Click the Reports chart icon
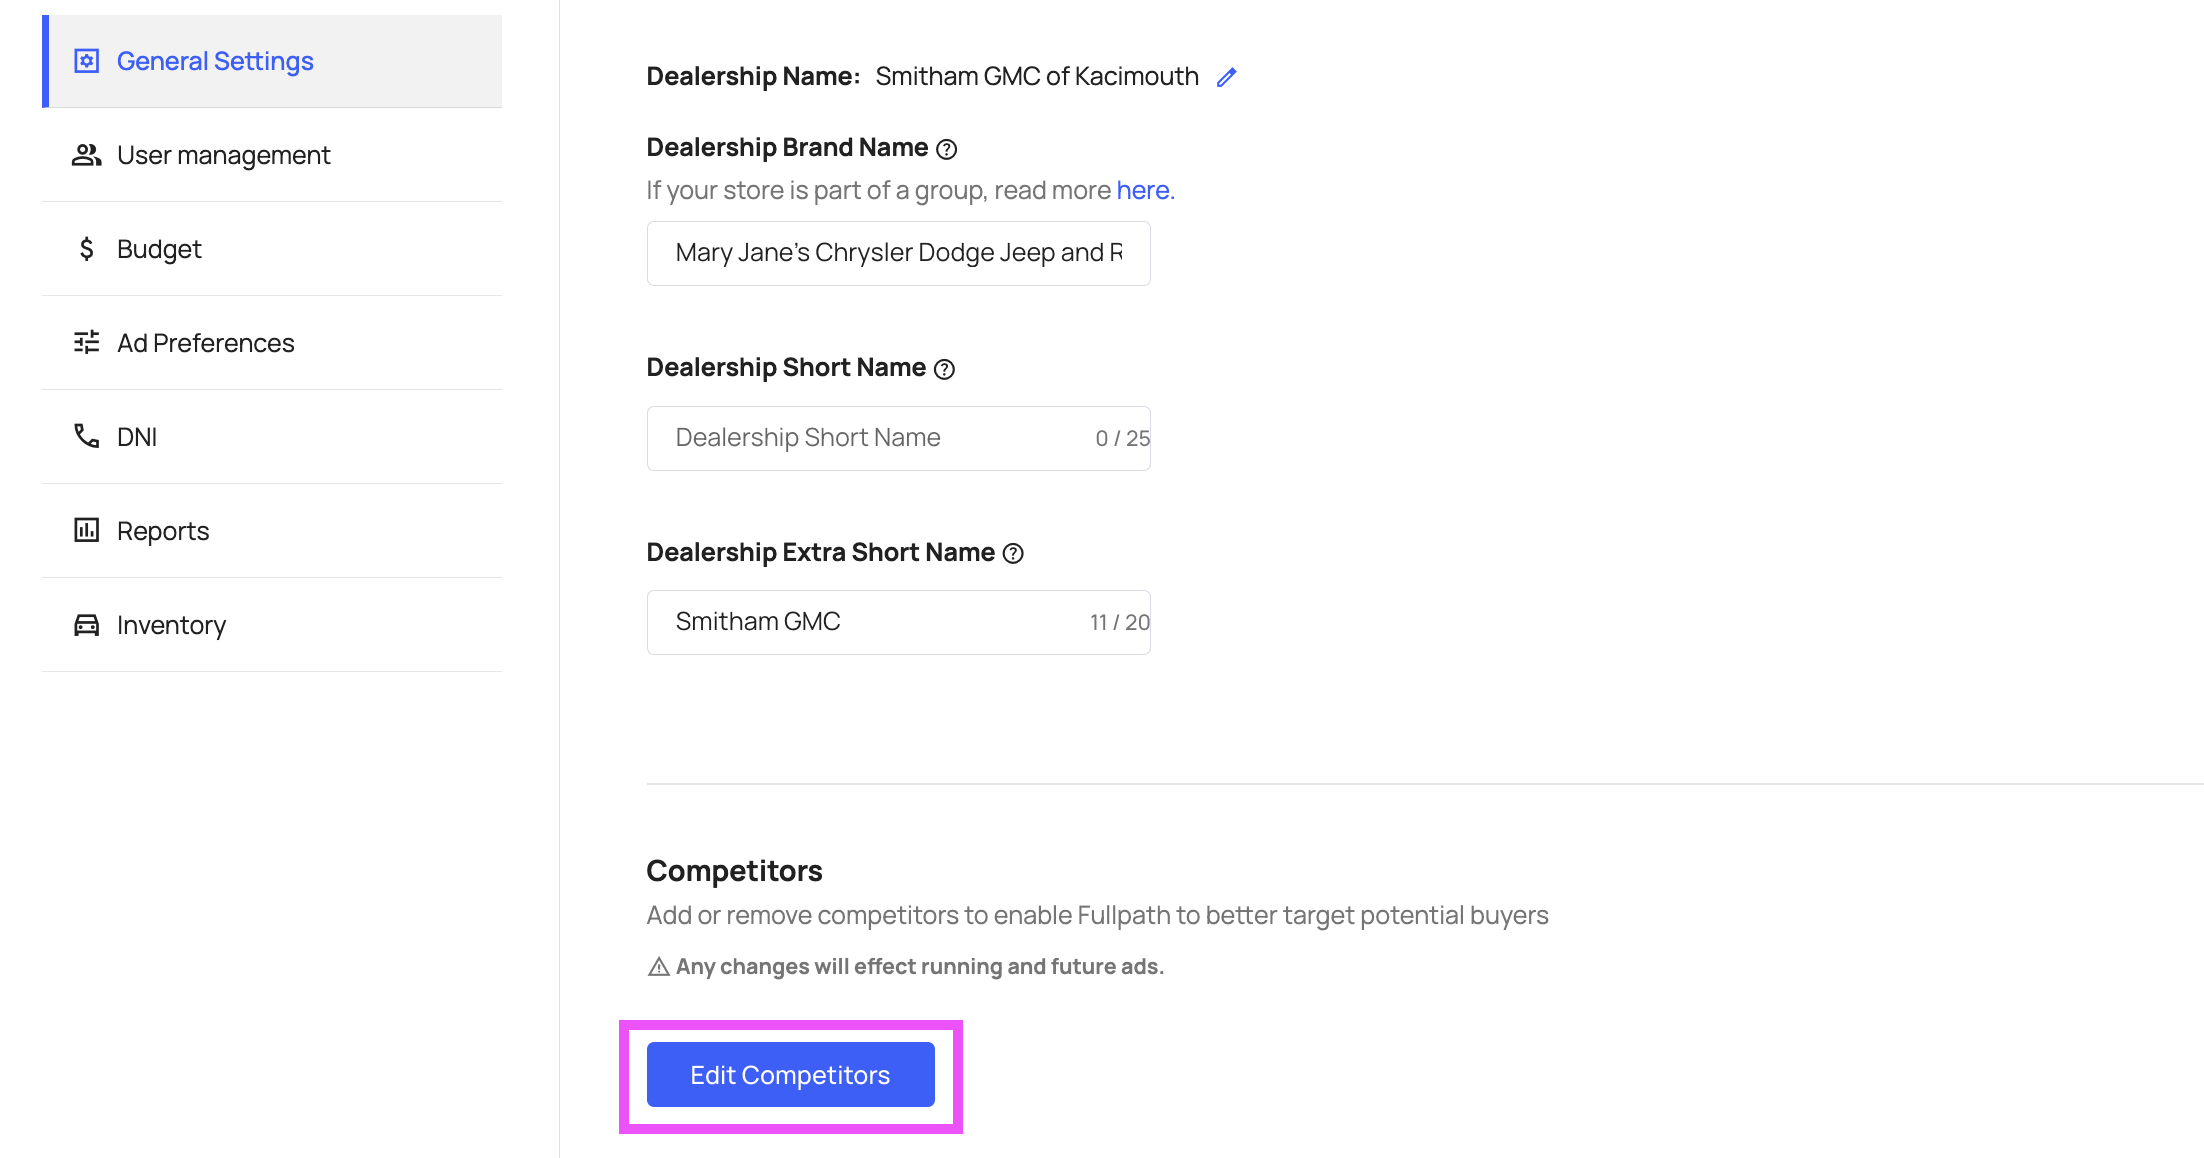The width and height of the screenshot is (2204, 1158). 87,530
